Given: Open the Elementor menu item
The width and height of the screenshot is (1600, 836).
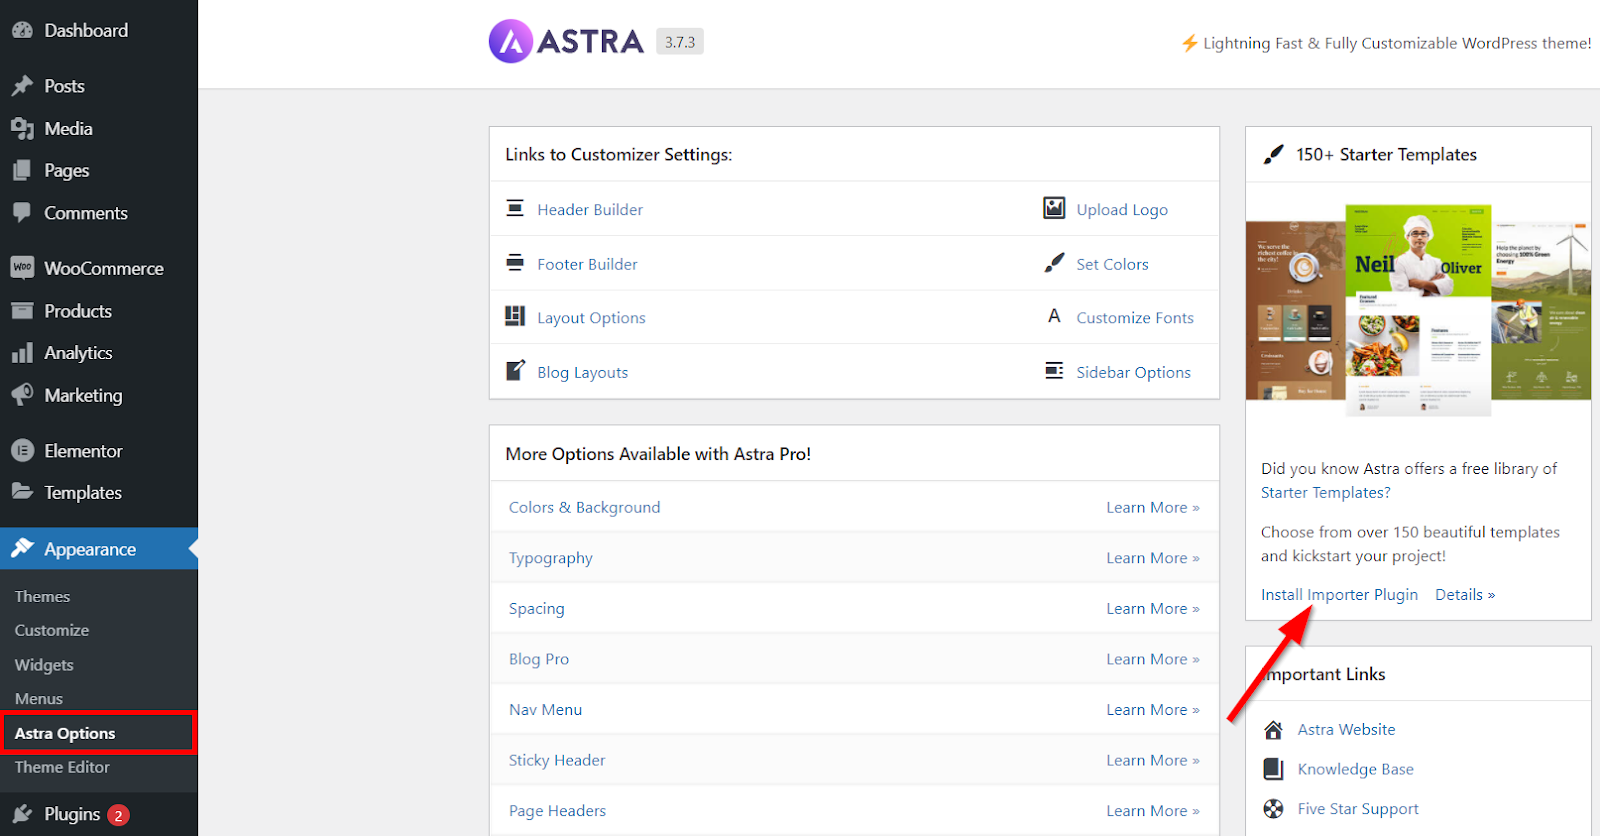Looking at the screenshot, I should pos(83,451).
